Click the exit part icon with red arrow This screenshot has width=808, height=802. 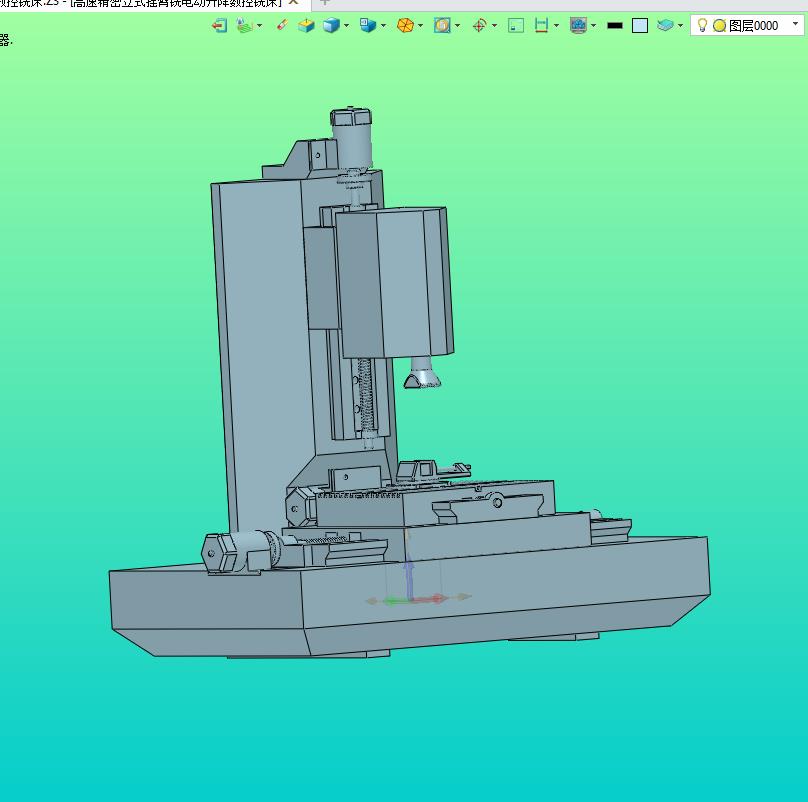coord(219,25)
